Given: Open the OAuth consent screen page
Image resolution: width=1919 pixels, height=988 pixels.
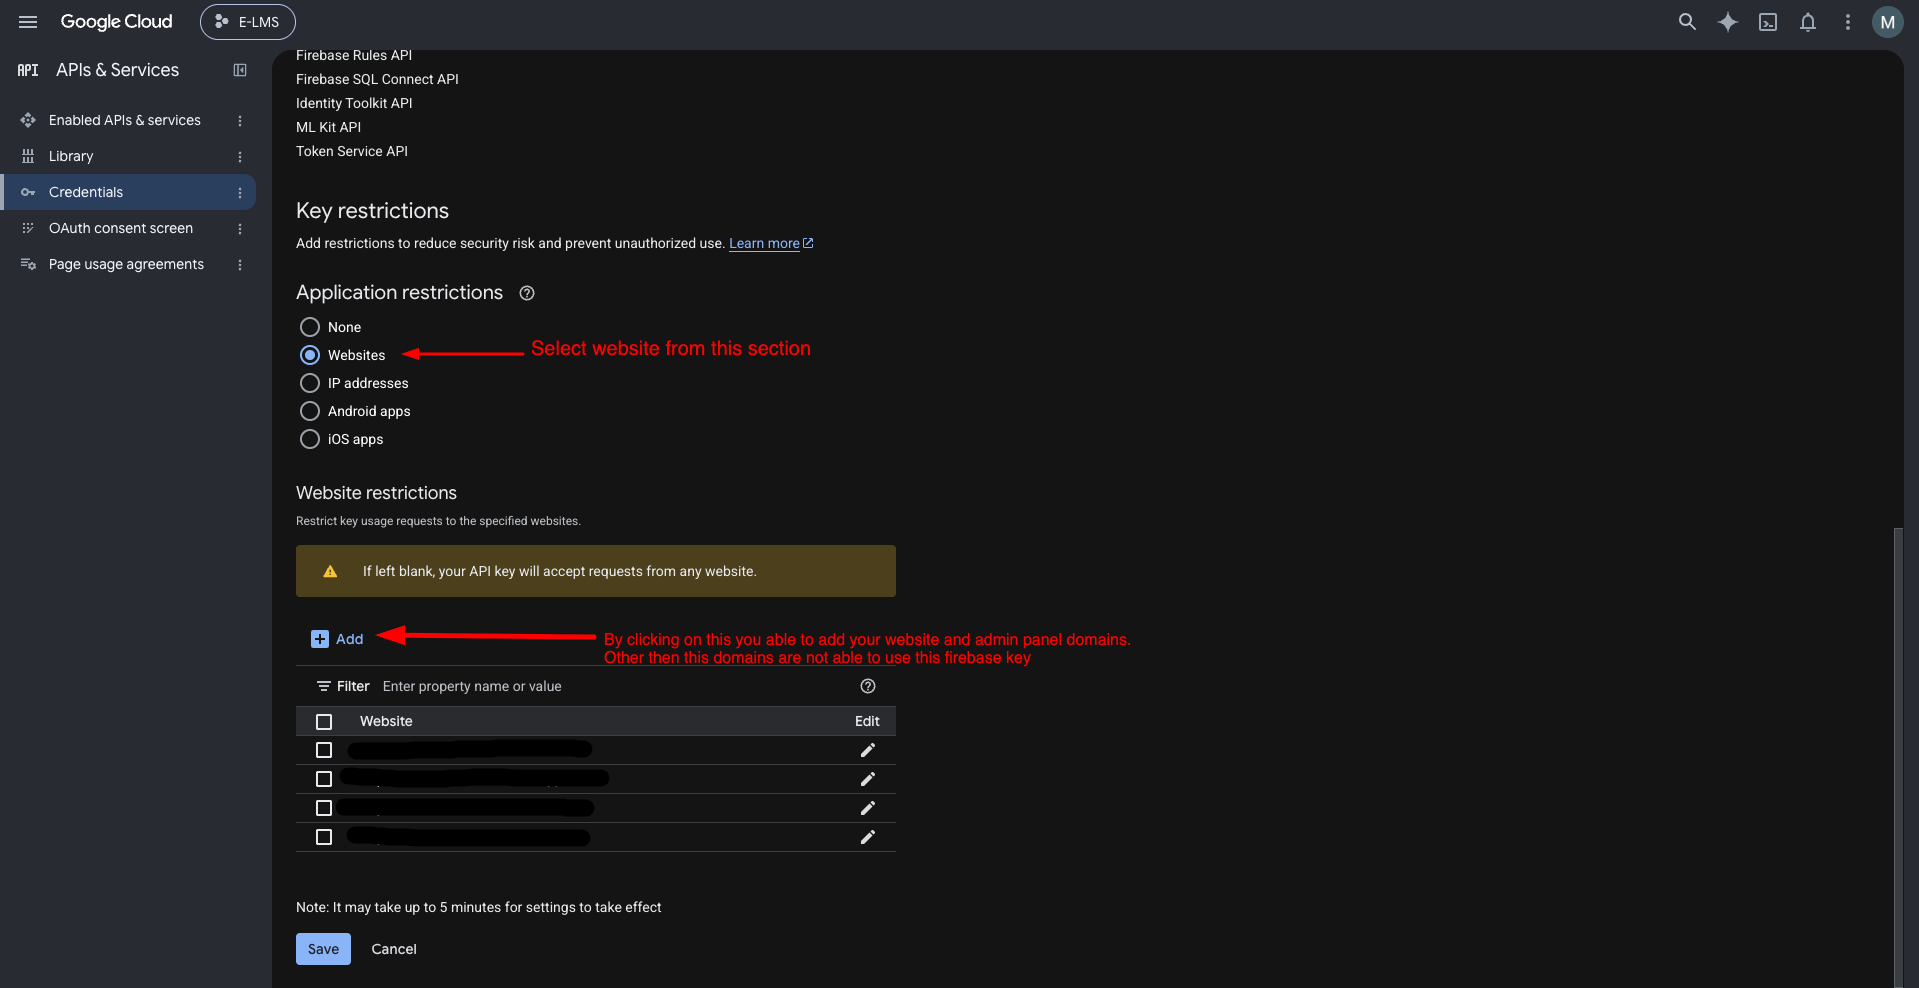Looking at the screenshot, I should pyautogui.click(x=121, y=228).
